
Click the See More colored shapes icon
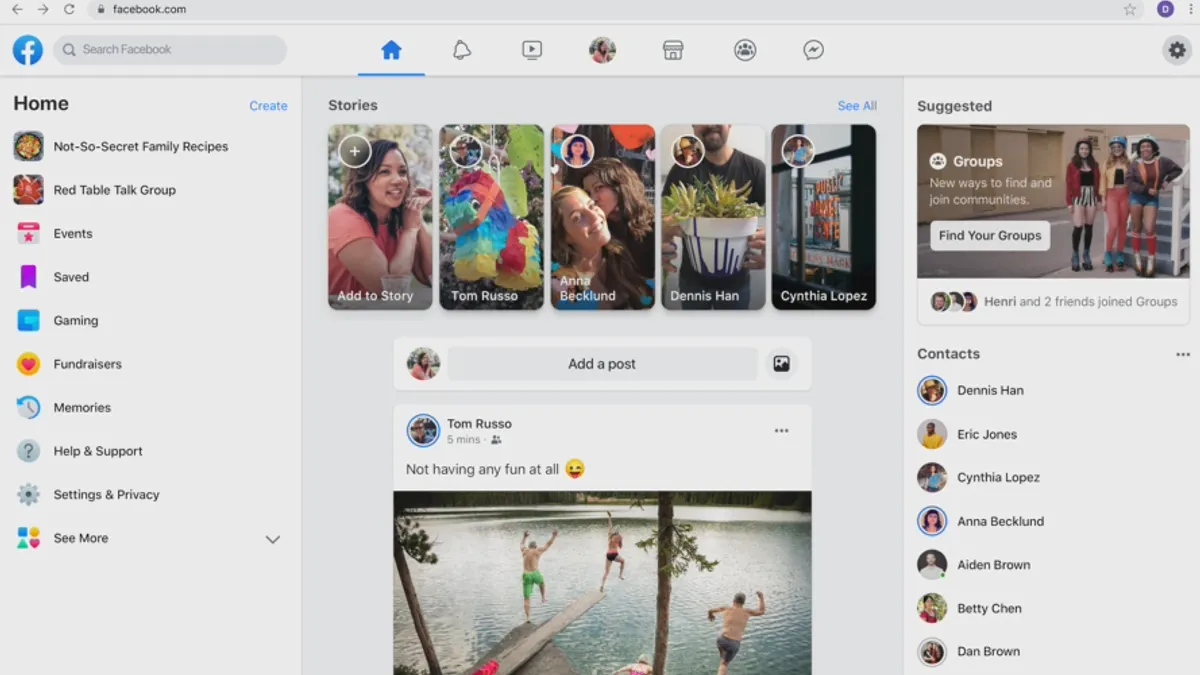coord(28,538)
